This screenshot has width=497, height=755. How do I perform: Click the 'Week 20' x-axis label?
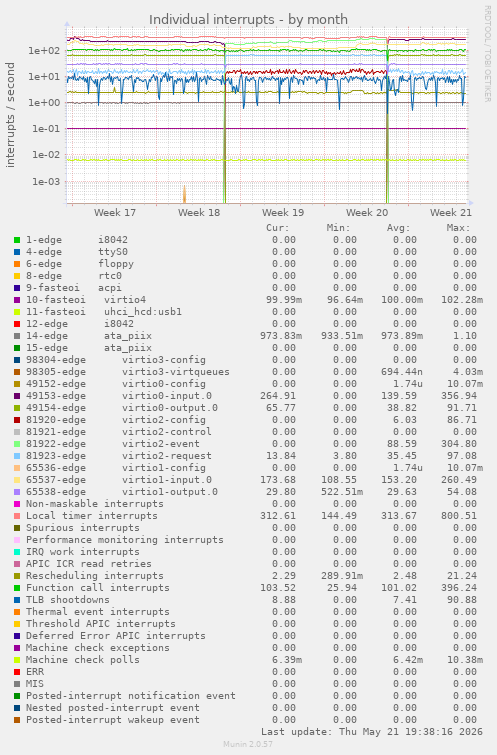pyautogui.click(x=367, y=212)
